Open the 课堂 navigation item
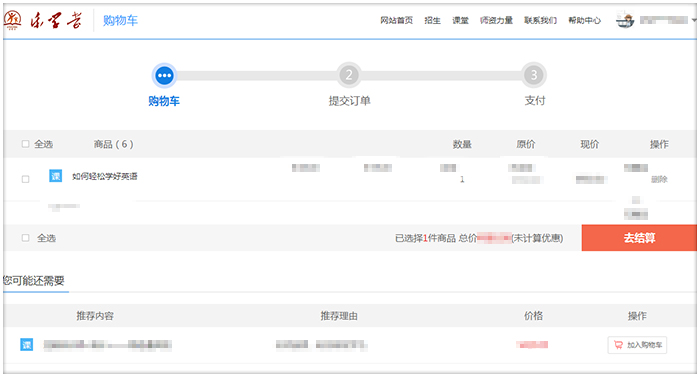The width and height of the screenshot is (700, 377). point(460,20)
